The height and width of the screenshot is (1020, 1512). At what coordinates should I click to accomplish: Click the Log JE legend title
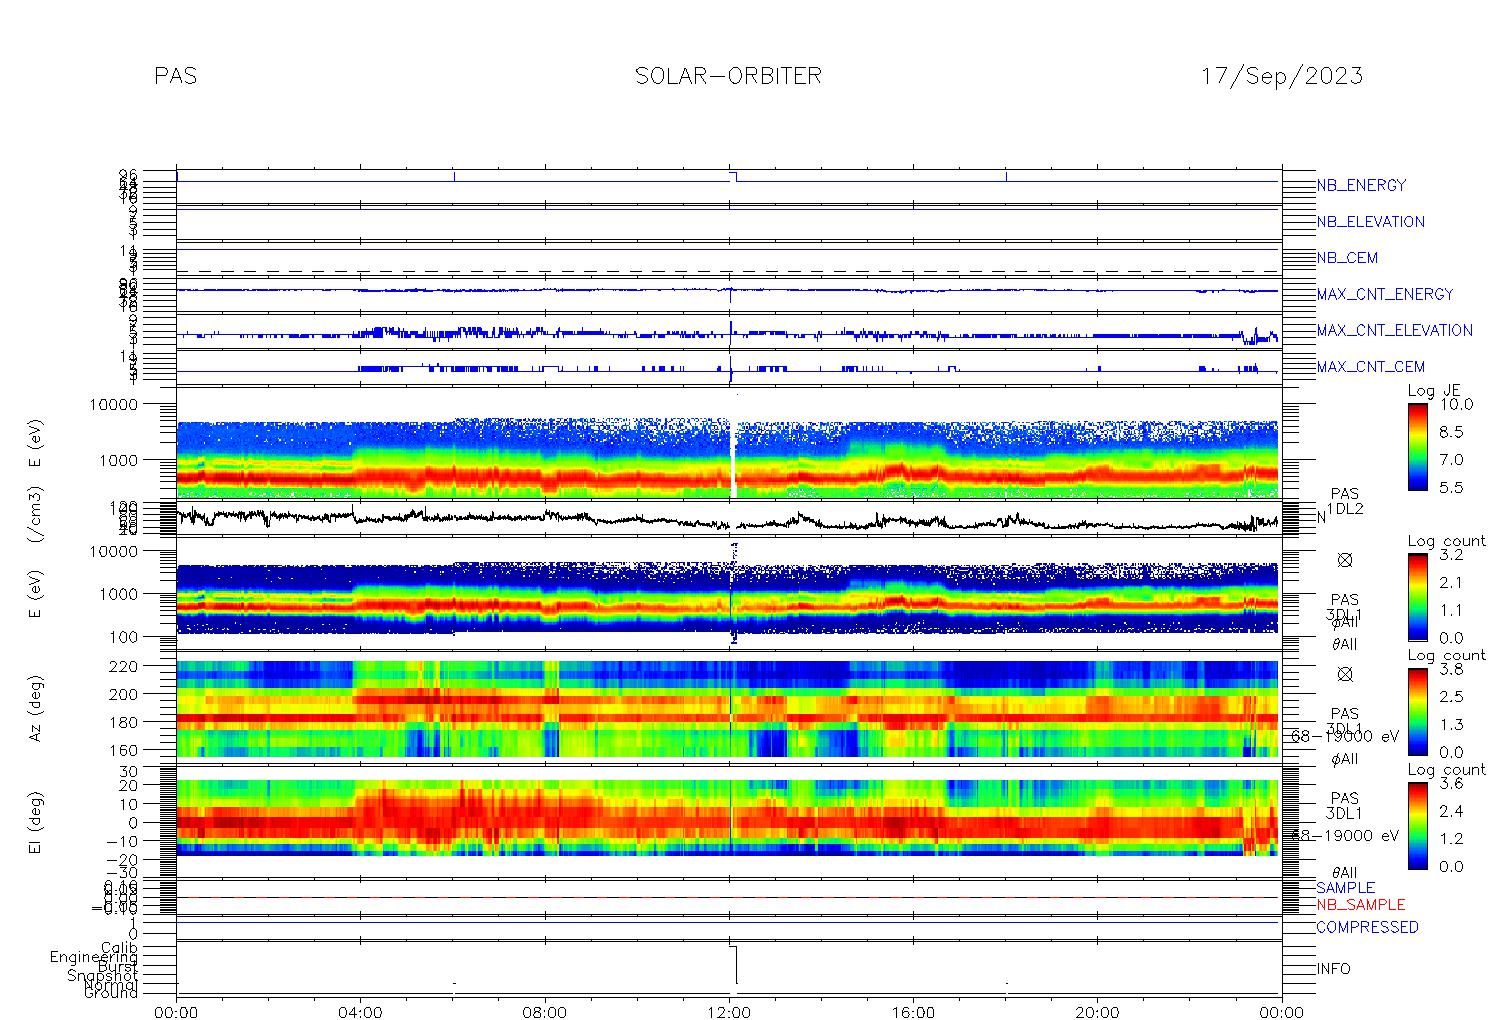point(1434,391)
